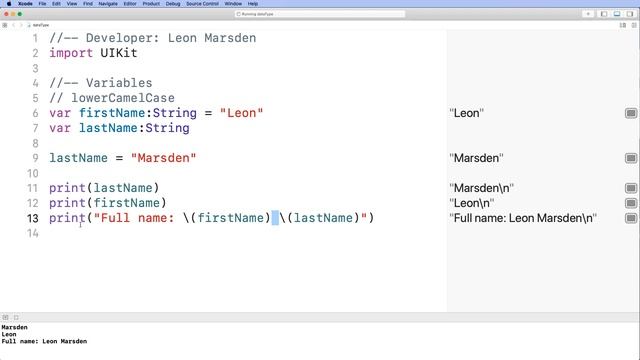Click the "// lowerCamelCase" comment
Image resolution: width=640 pixels, height=360 pixels.
coord(112,98)
